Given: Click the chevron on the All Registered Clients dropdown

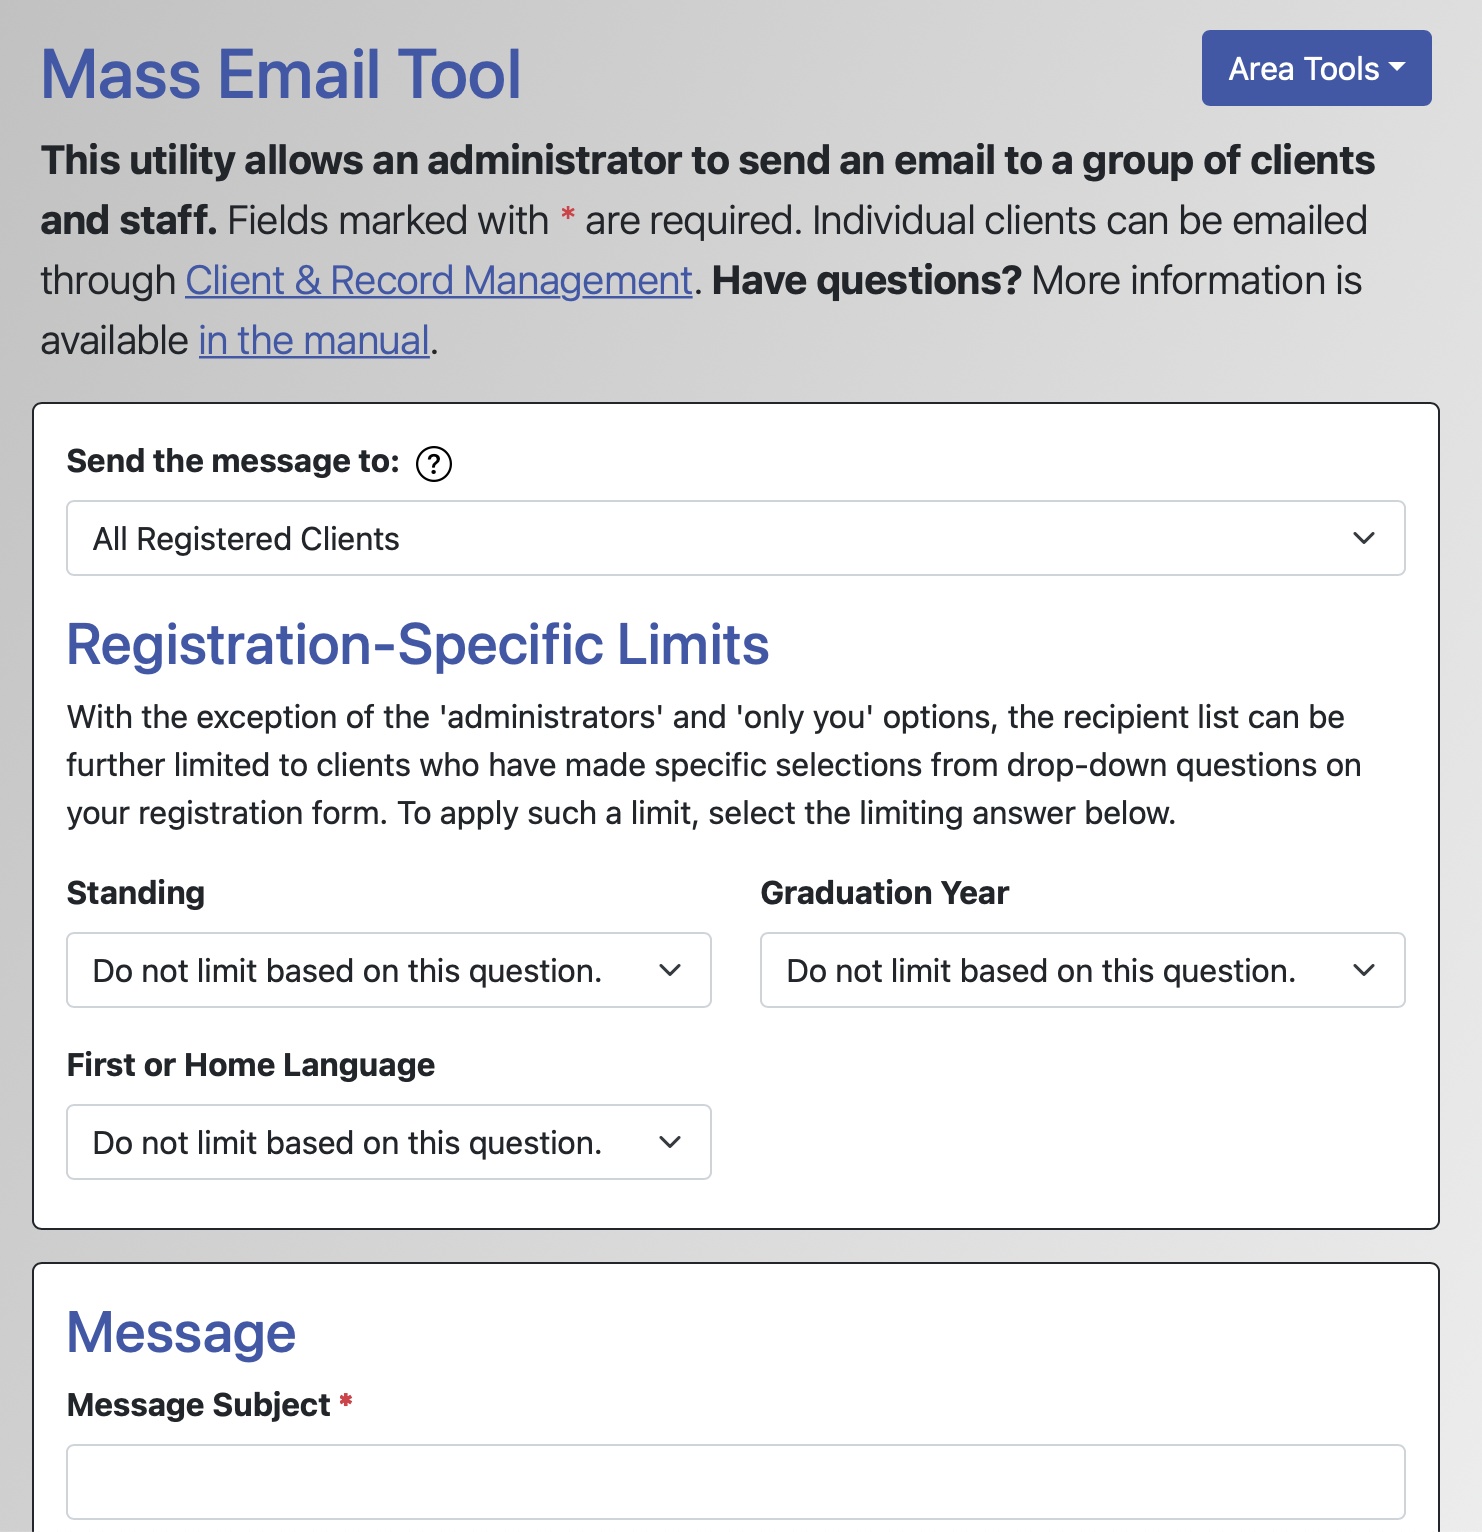Looking at the screenshot, I should (1364, 539).
